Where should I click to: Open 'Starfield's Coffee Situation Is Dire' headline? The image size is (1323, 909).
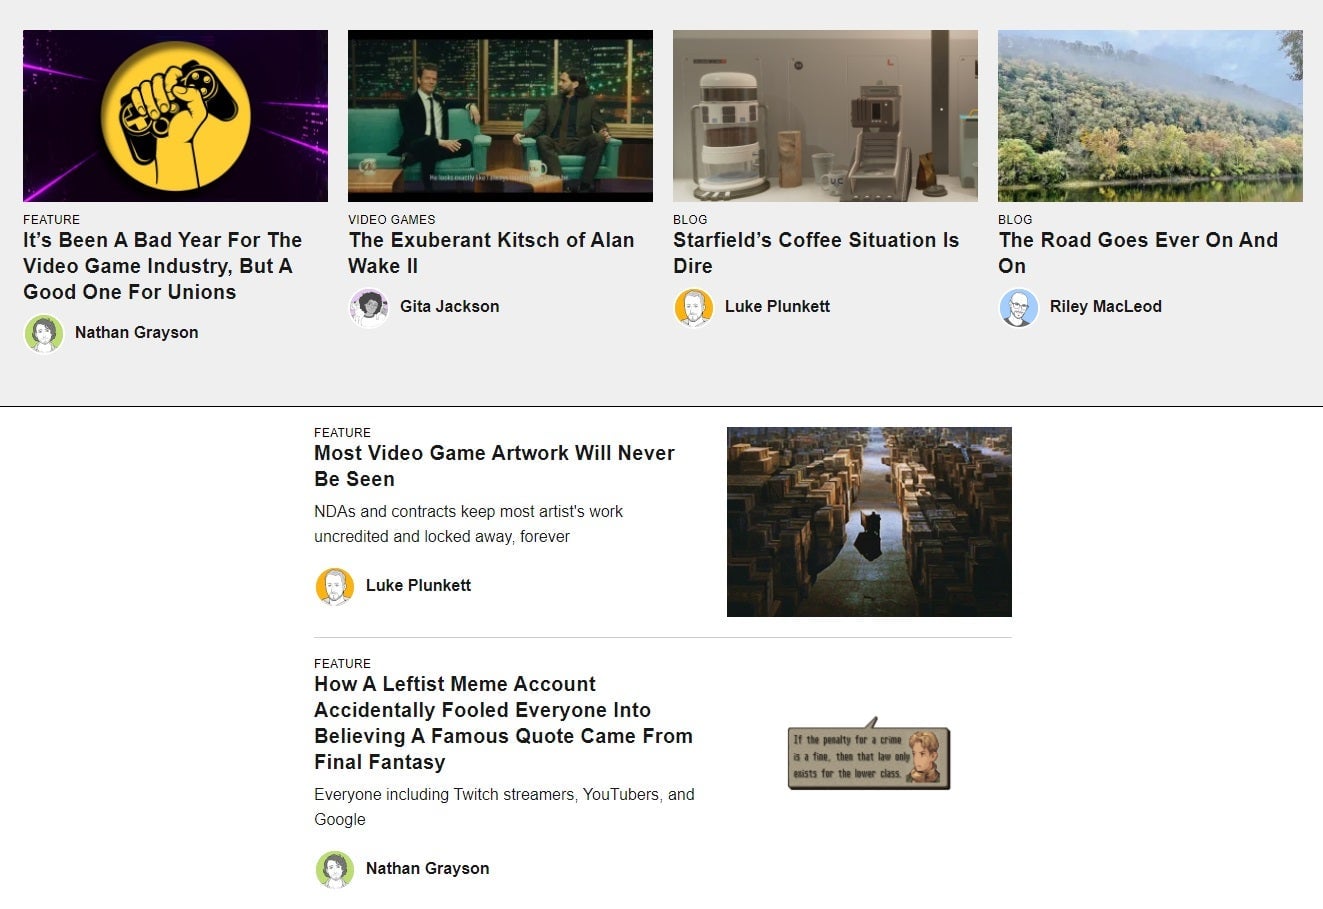click(x=816, y=253)
